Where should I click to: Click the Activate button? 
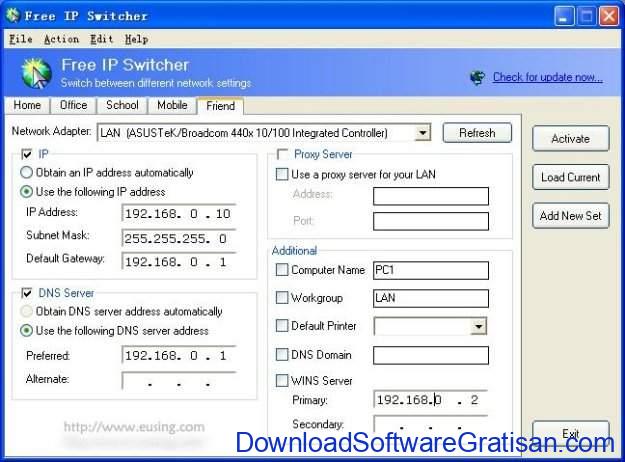(x=570, y=139)
